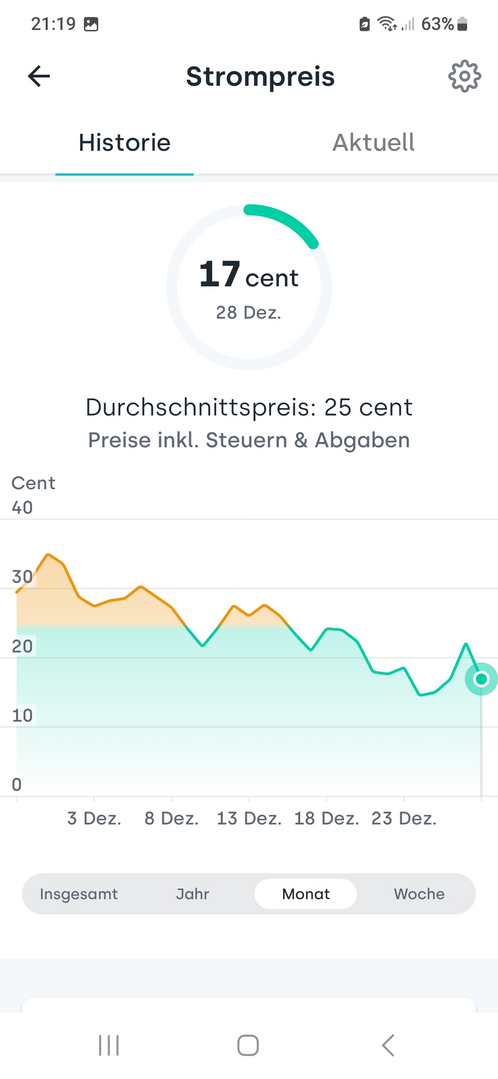Tap the Durchschnittspreis: 25 cent text
Screen dimensions: 498x1079
tap(249, 407)
